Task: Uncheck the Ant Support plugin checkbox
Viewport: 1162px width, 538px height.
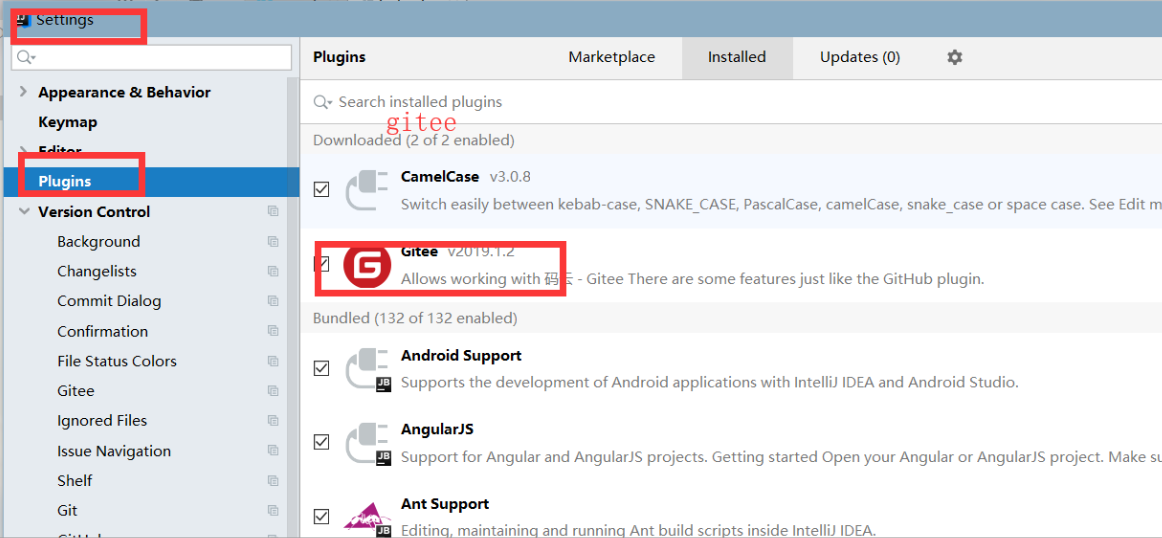Action: pyautogui.click(x=322, y=516)
